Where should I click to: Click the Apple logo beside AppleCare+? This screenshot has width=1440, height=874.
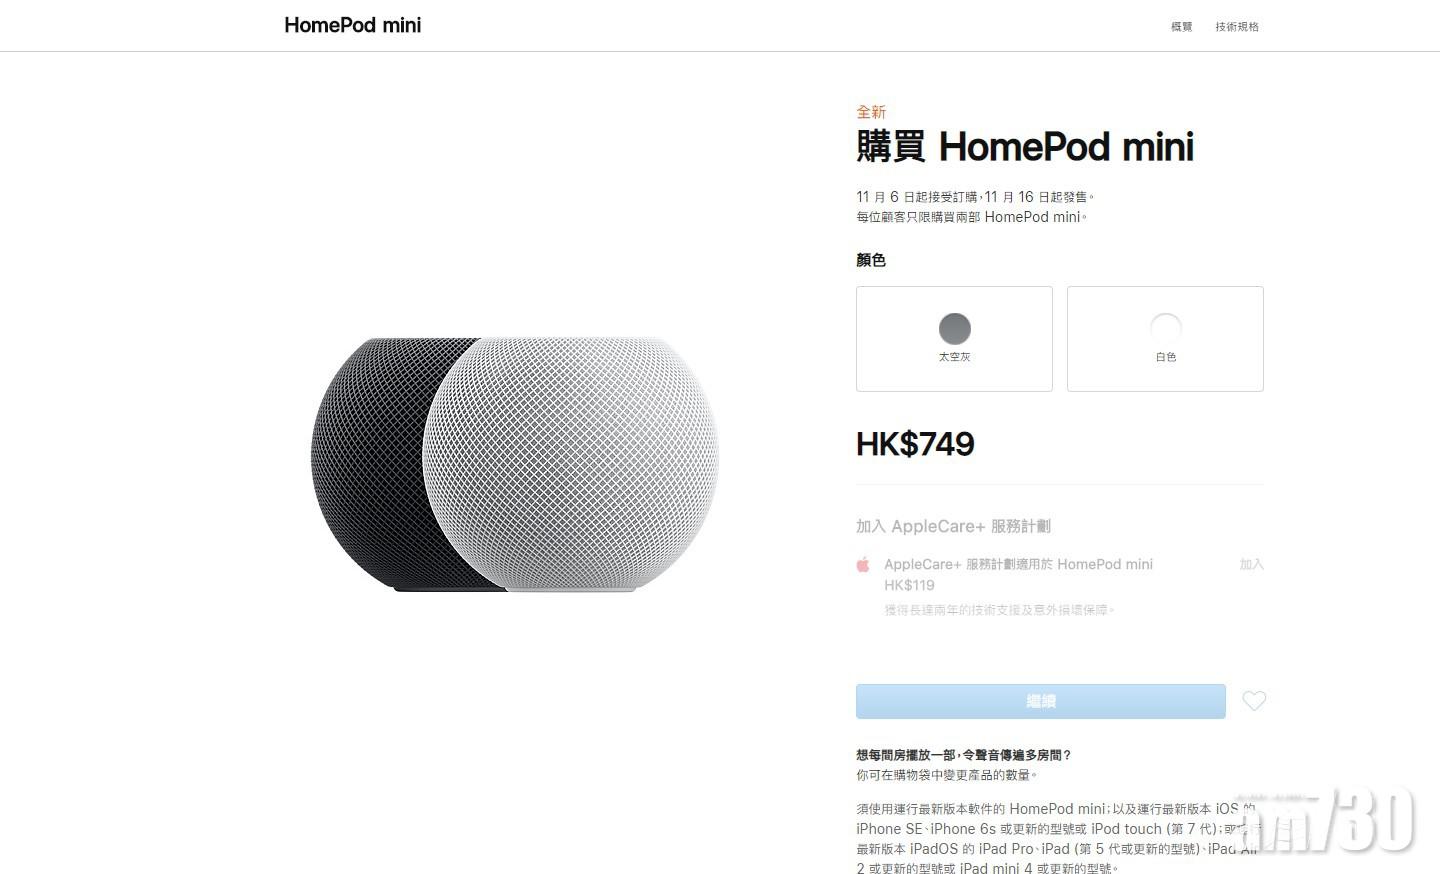863,565
